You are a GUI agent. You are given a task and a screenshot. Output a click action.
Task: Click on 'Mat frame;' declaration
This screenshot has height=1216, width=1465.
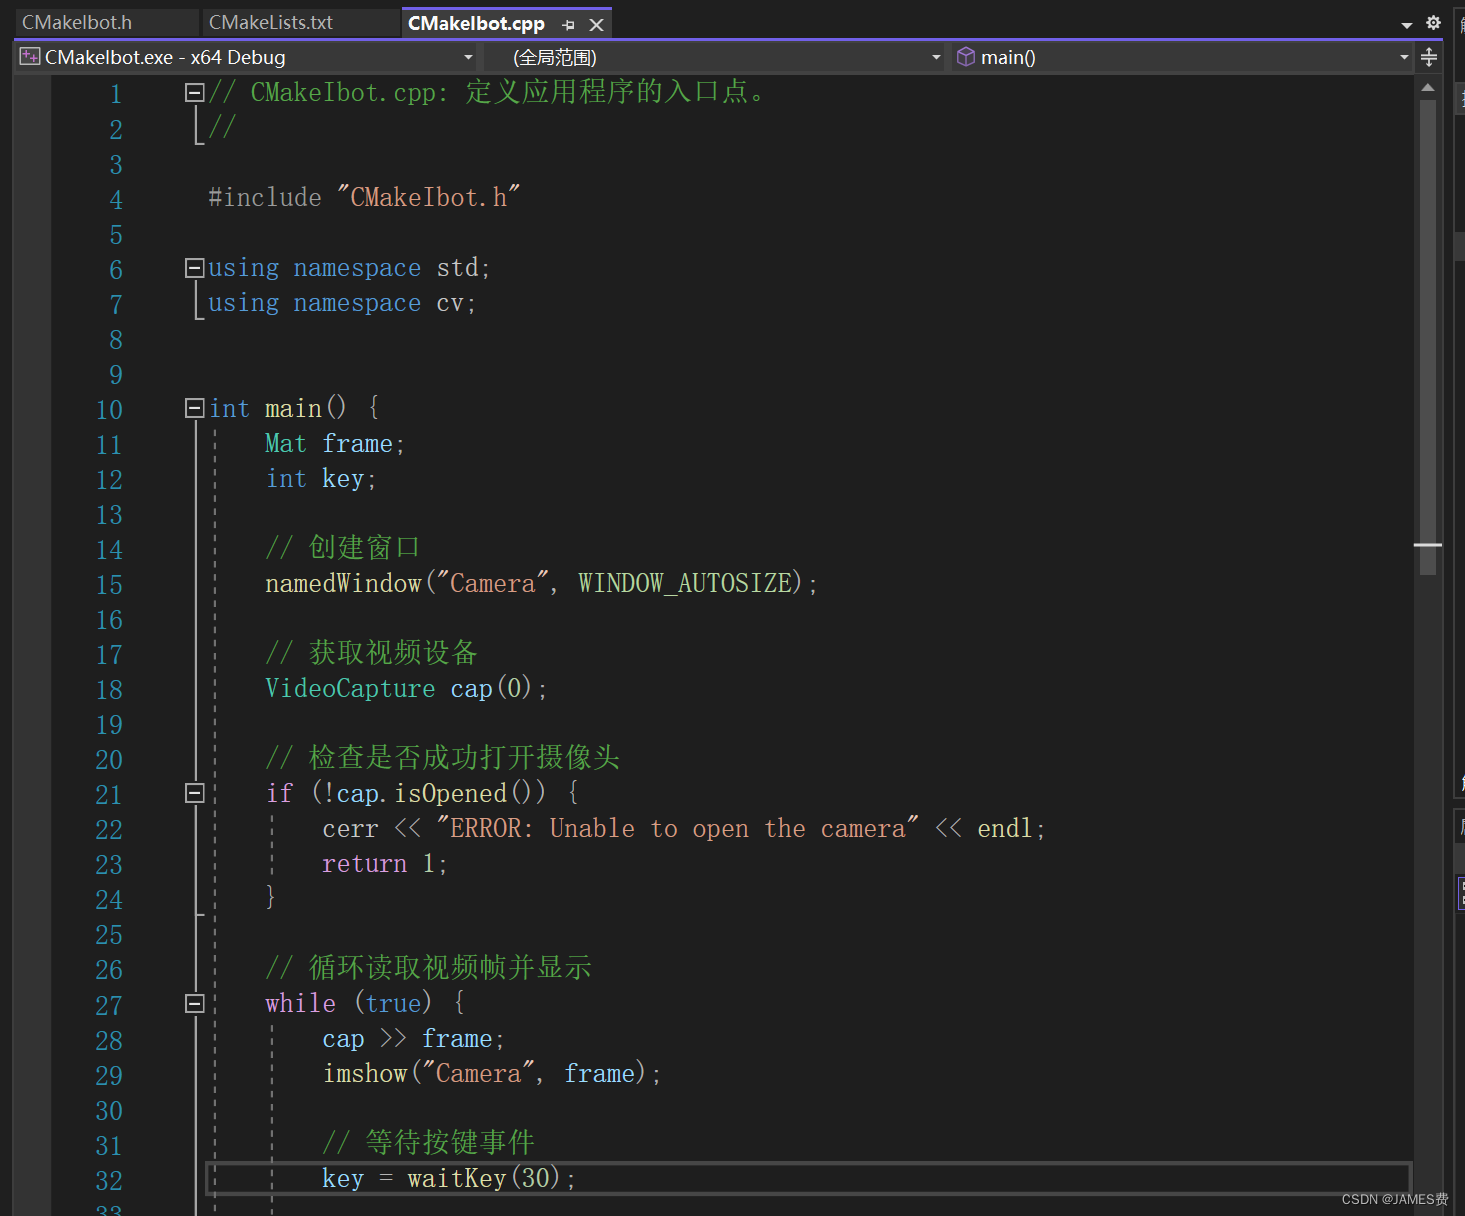[335, 443]
